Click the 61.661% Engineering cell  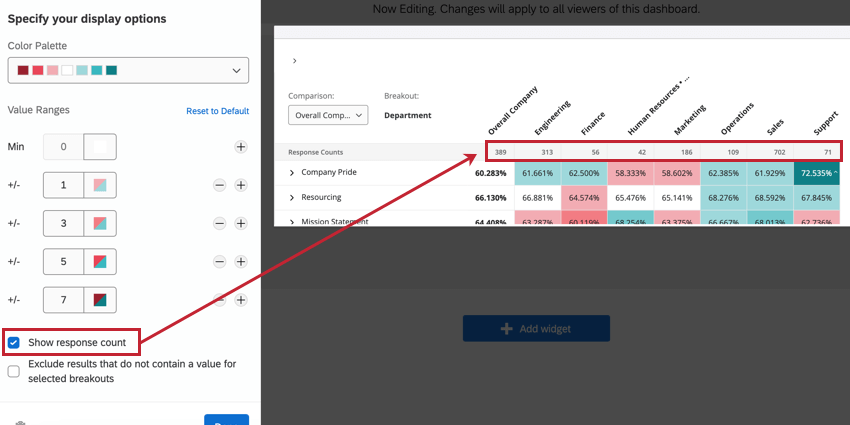[x=538, y=173]
